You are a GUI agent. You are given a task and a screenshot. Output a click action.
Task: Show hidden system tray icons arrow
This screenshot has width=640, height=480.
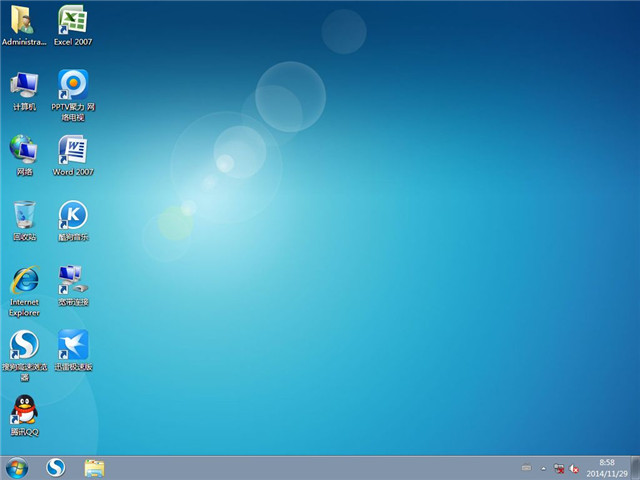pos(543,469)
